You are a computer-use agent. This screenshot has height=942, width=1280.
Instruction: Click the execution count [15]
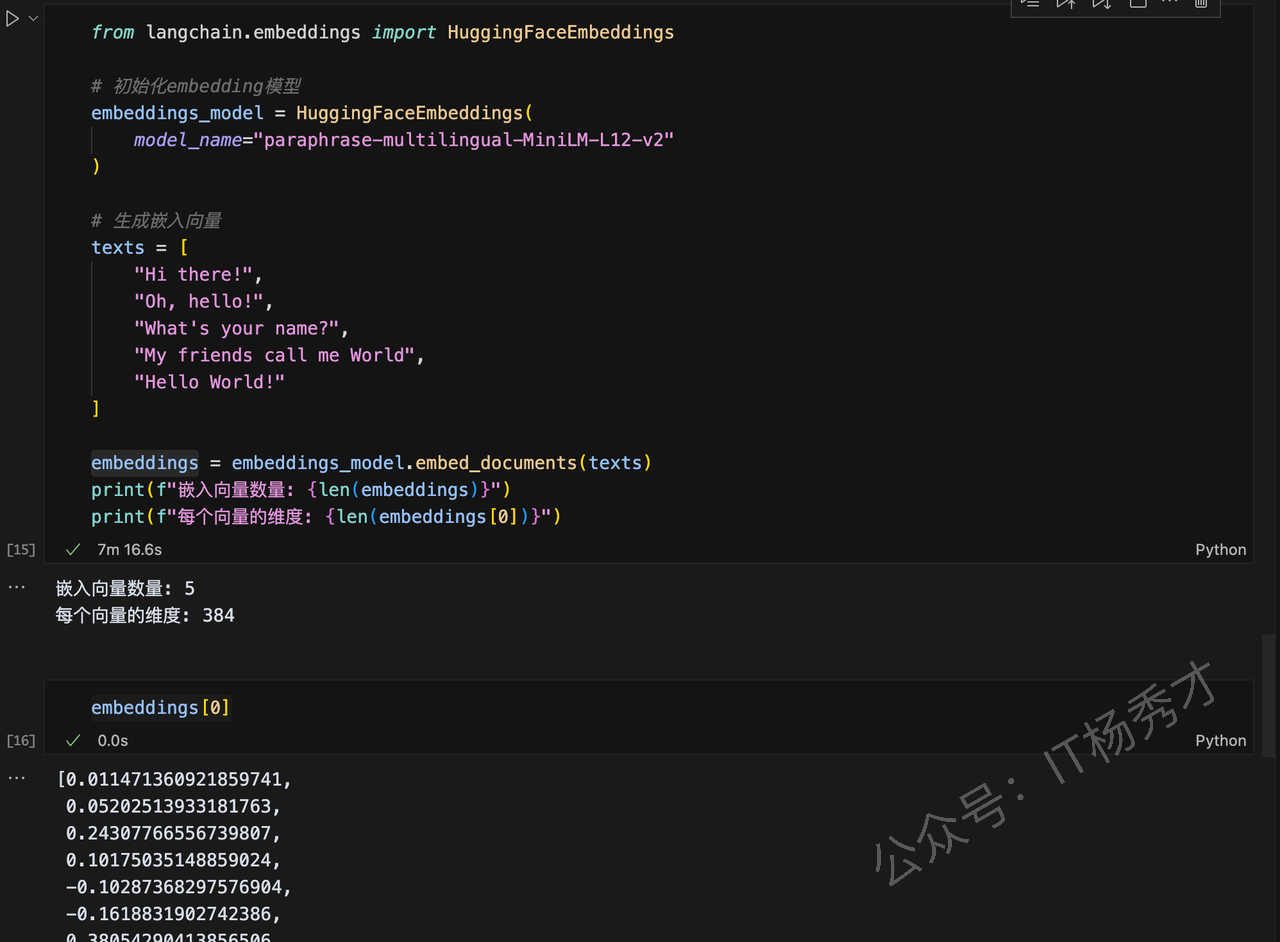point(21,550)
